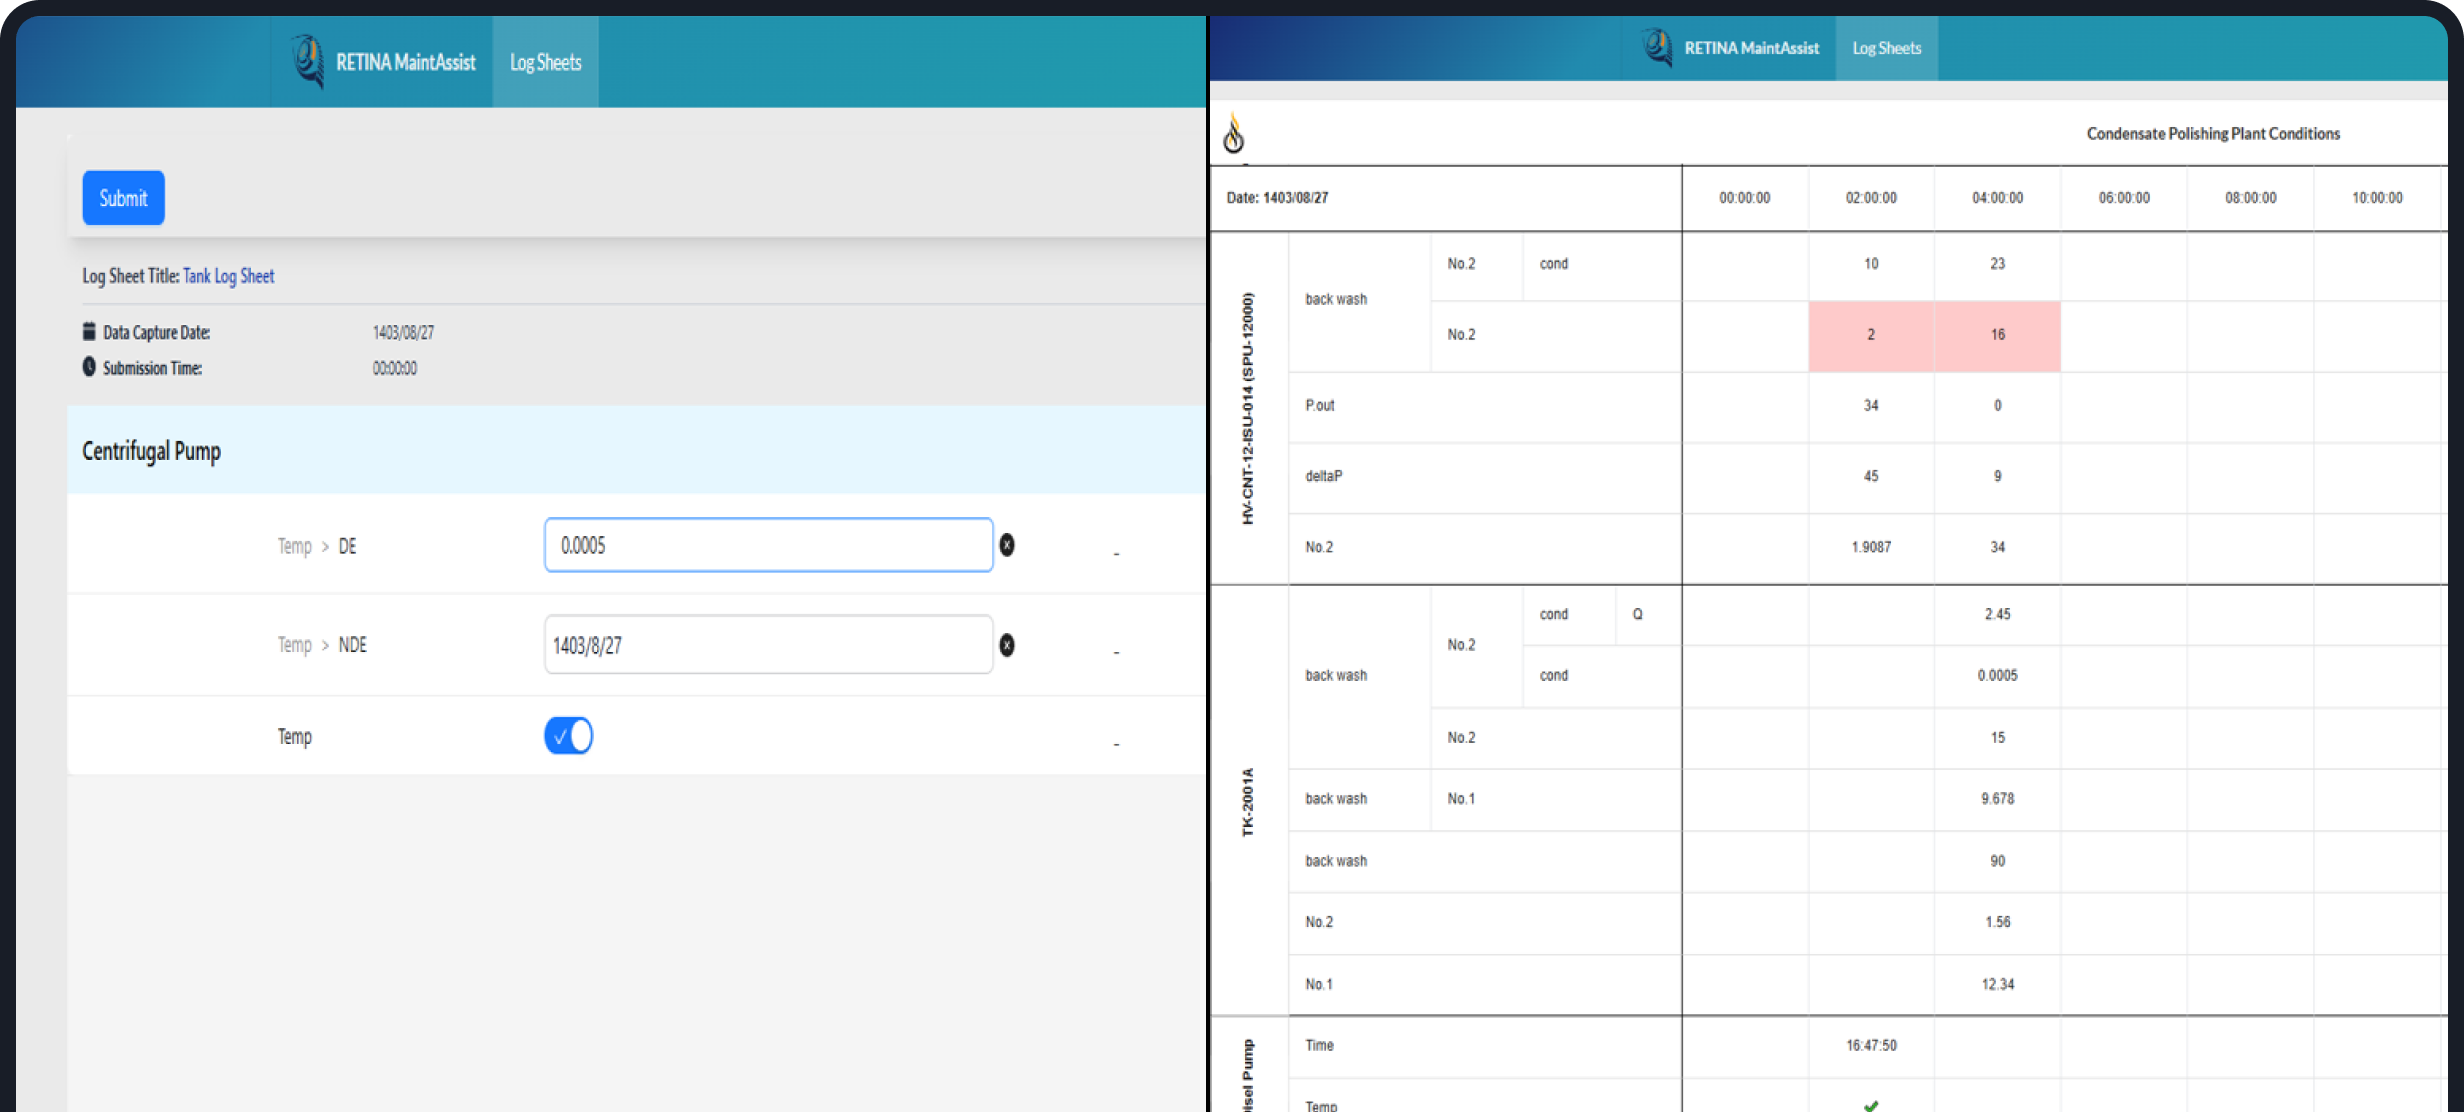
Task: Click the Temp DE input field
Action: click(x=767, y=545)
